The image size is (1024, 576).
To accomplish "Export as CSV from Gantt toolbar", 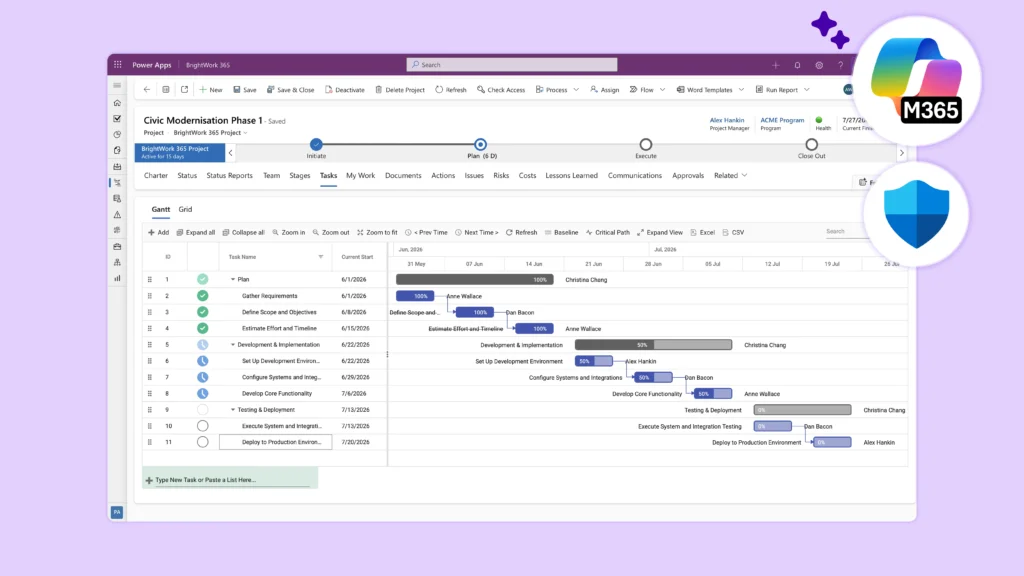I will pos(733,232).
